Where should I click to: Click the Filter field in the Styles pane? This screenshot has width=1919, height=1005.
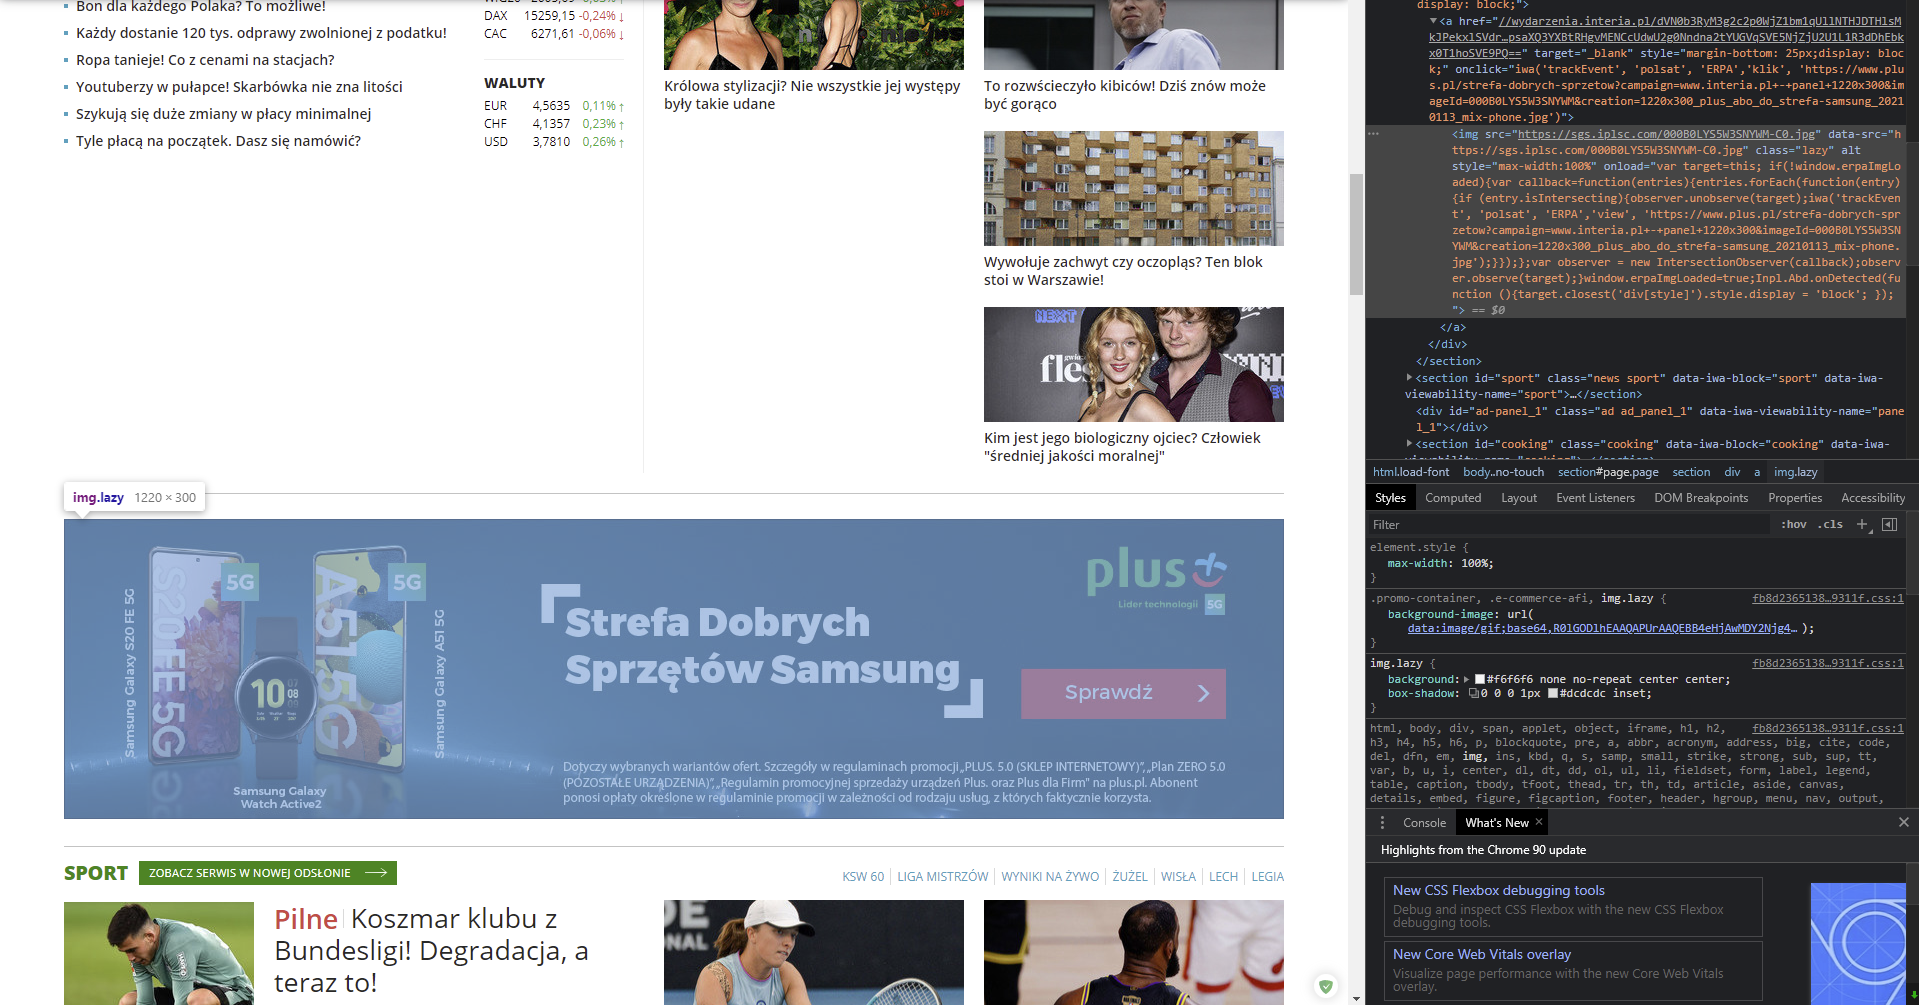click(x=1450, y=524)
